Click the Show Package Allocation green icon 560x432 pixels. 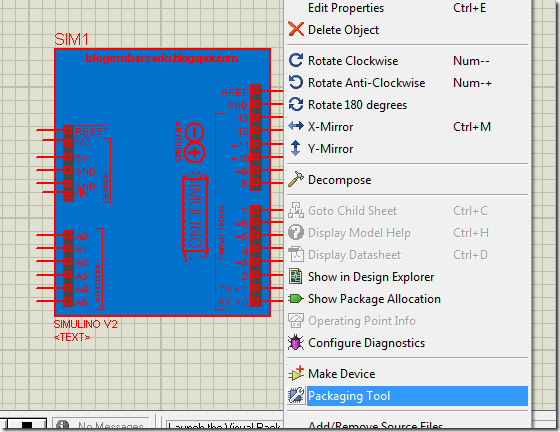pyautogui.click(x=296, y=298)
